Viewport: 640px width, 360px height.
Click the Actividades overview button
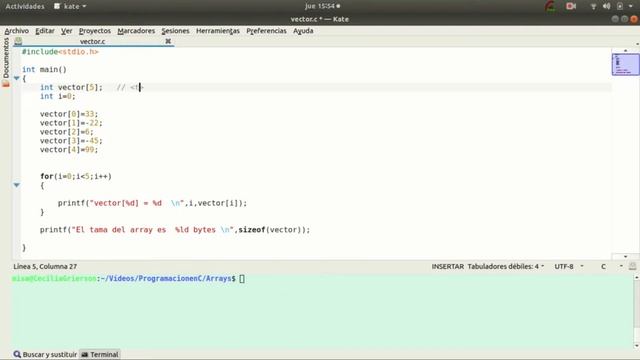[x=25, y=6]
